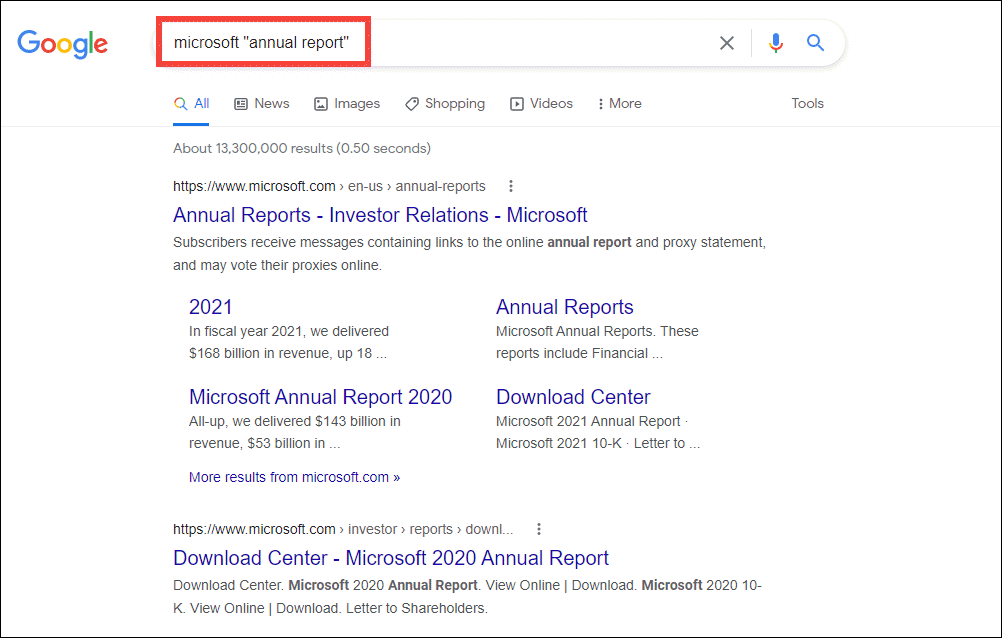Switch to the Images tab
1002x638 pixels.
347,104
